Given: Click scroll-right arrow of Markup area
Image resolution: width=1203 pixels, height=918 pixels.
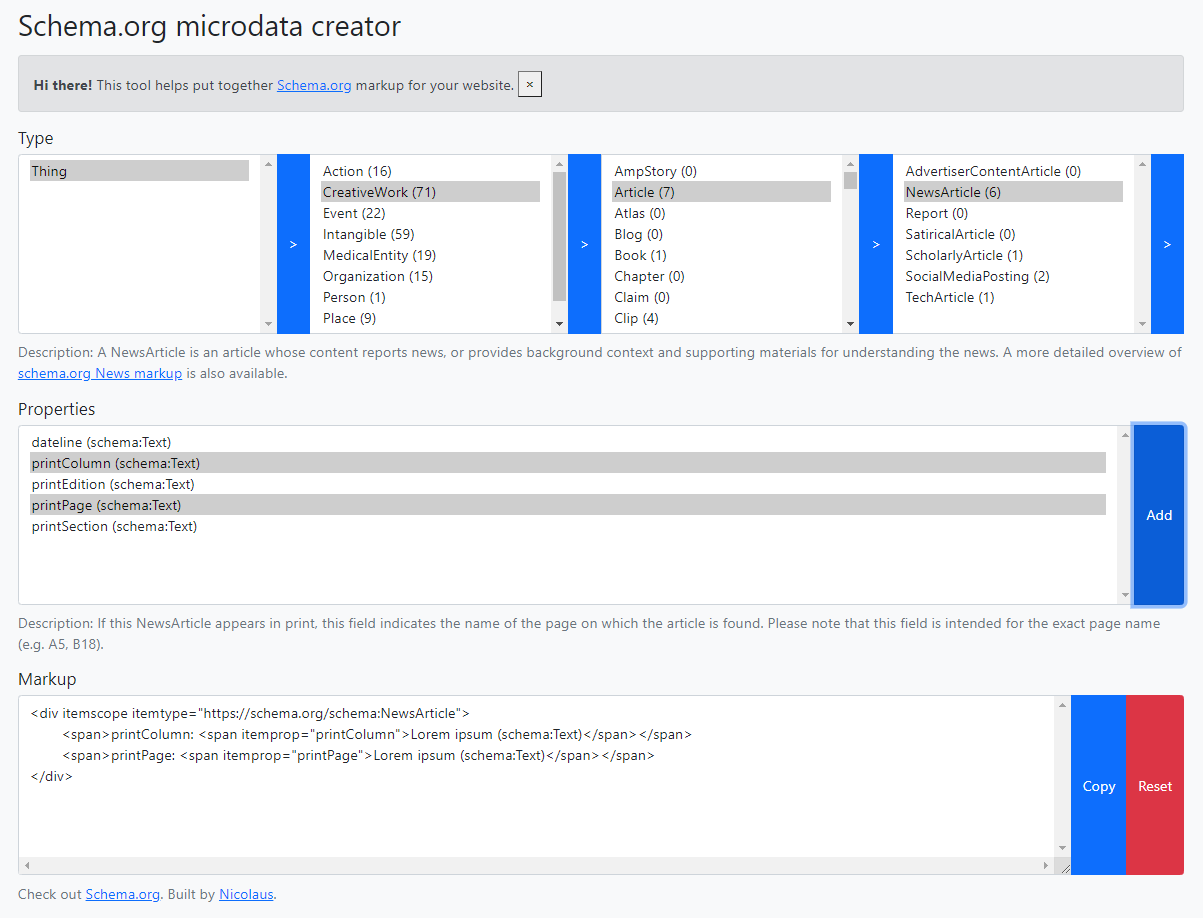Looking at the screenshot, I should coord(1046,865).
